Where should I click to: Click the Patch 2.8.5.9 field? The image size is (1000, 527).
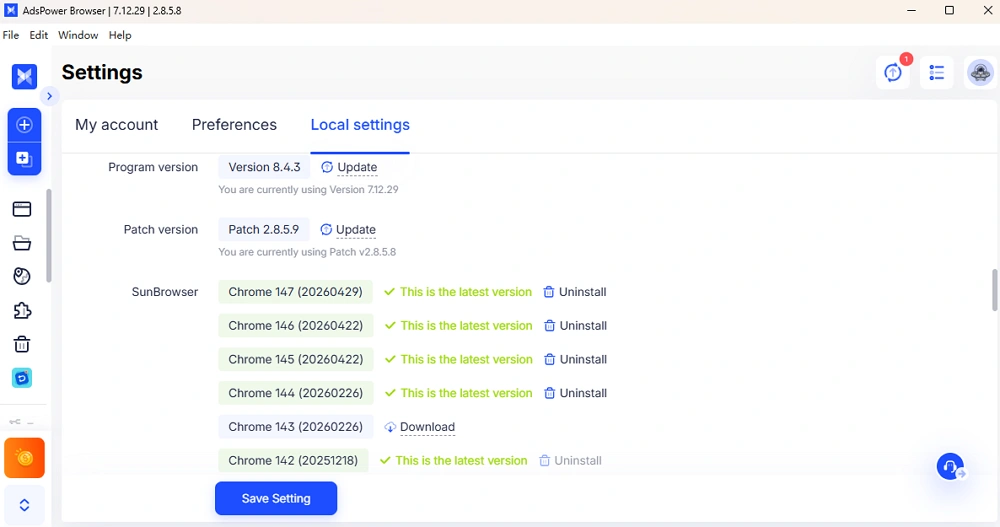tap(263, 230)
